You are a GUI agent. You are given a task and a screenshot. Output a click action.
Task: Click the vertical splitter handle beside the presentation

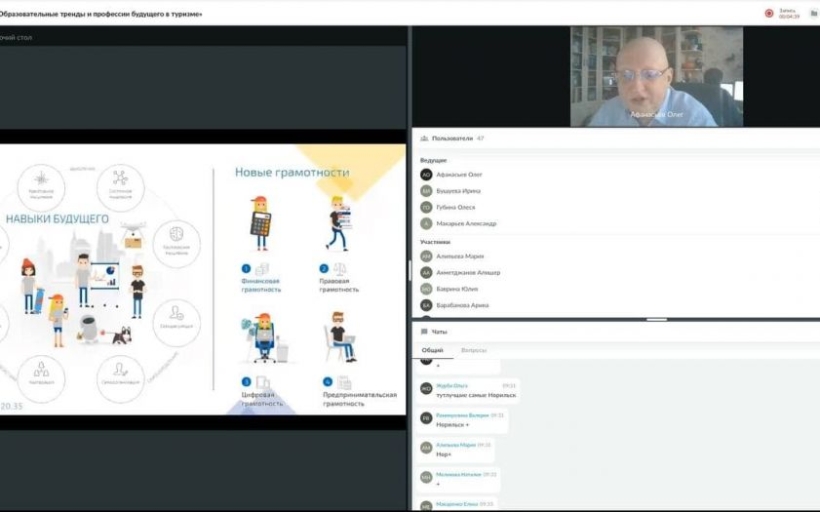(x=409, y=270)
